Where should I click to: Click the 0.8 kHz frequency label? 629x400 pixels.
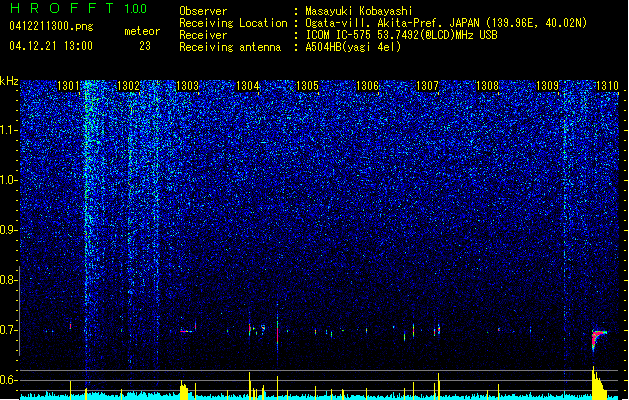coord(8,280)
